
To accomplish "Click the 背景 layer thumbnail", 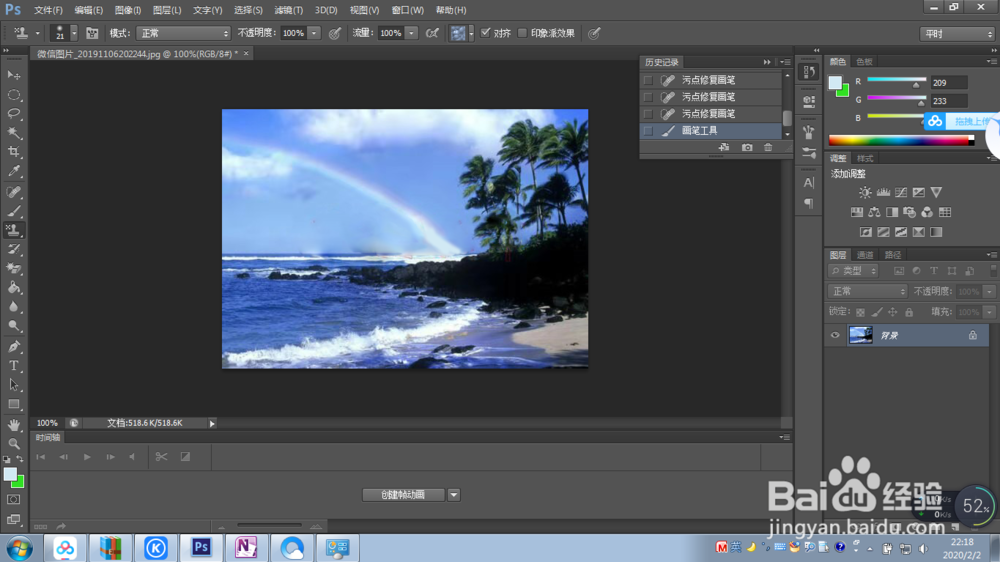I will pyautogui.click(x=860, y=336).
